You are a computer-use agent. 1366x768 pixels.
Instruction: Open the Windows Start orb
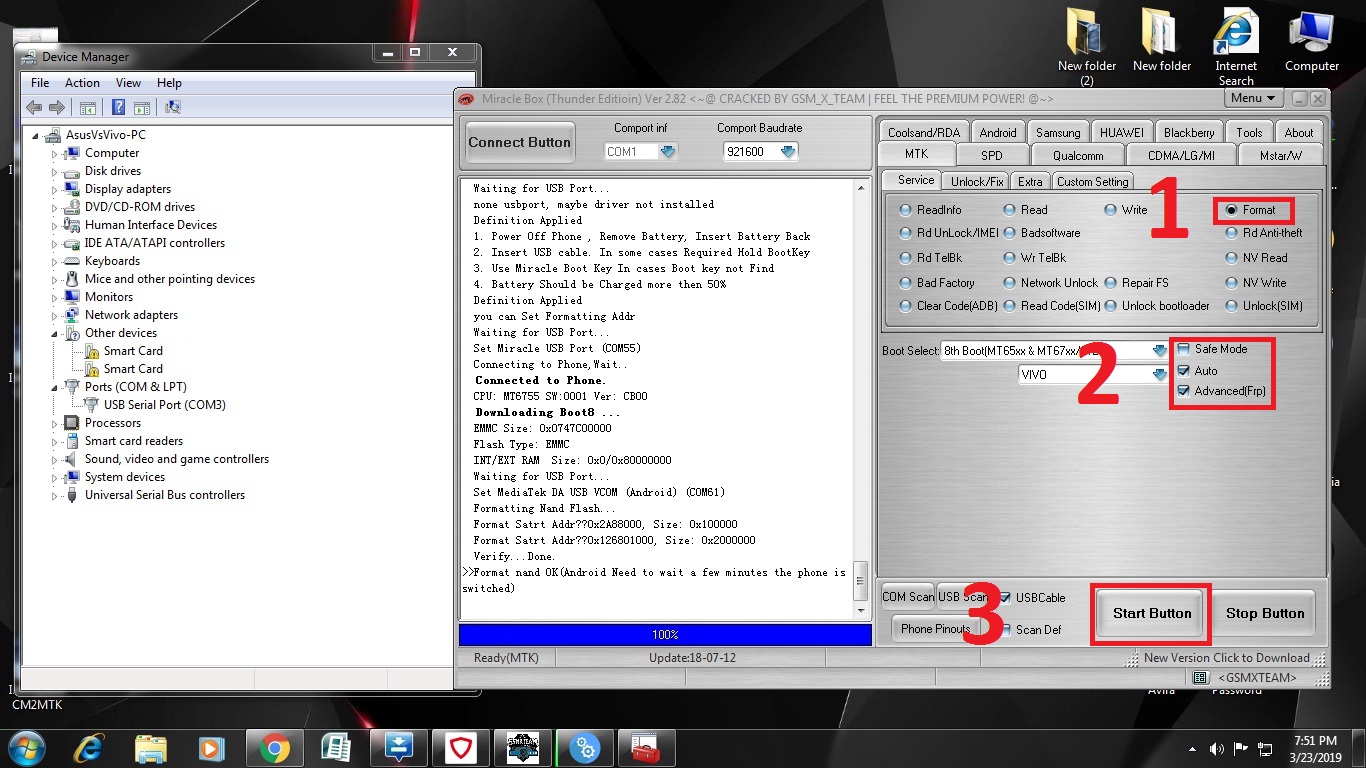(27, 748)
